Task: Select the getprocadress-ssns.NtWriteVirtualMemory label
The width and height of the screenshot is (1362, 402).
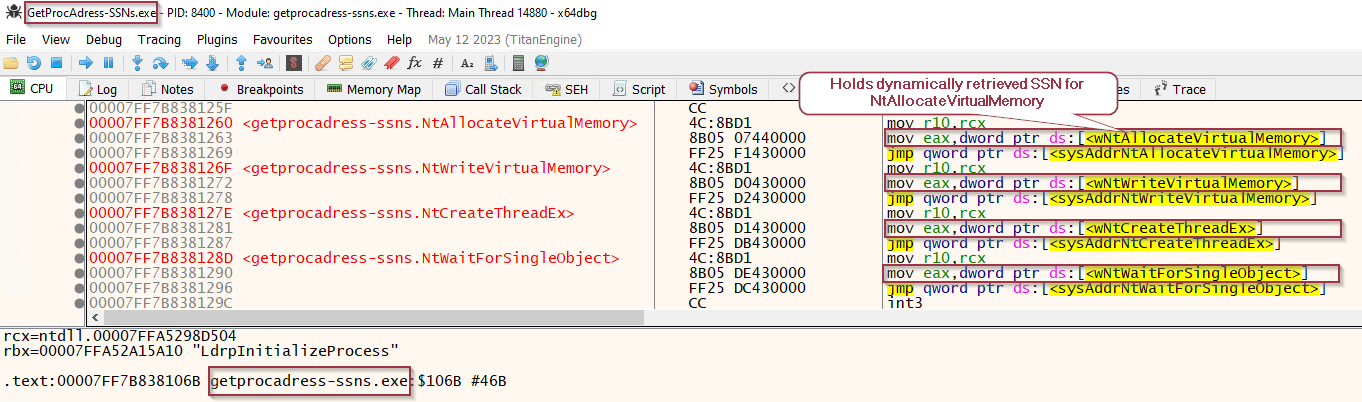Action: (x=426, y=168)
